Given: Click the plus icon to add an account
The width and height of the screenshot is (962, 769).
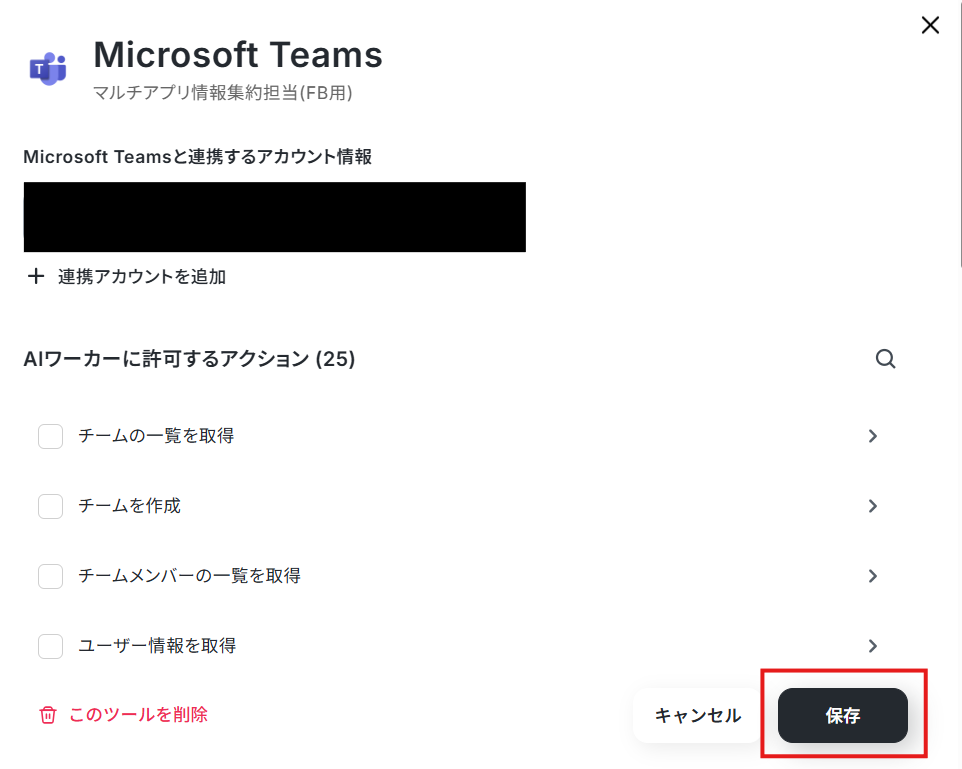Looking at the screenshot, I should (x=36, y=276).
